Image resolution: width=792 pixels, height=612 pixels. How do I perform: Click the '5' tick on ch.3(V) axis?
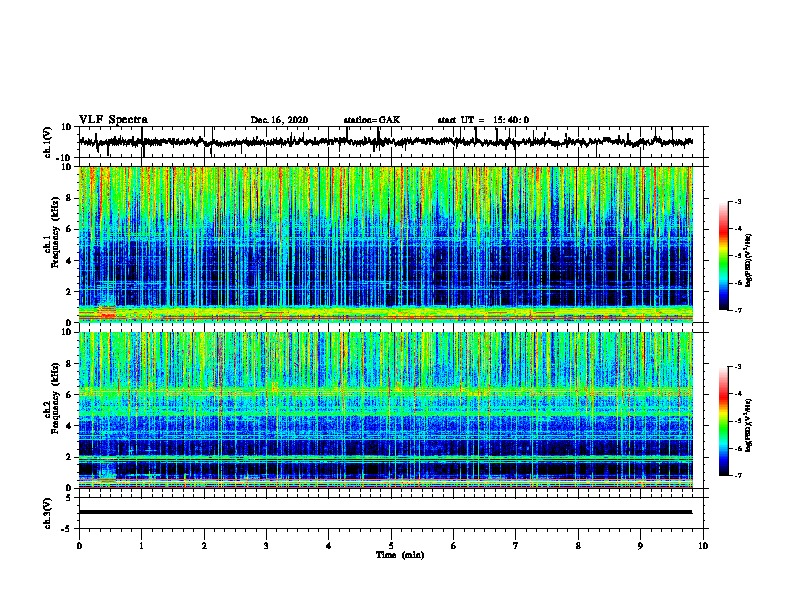click(70, 498)
